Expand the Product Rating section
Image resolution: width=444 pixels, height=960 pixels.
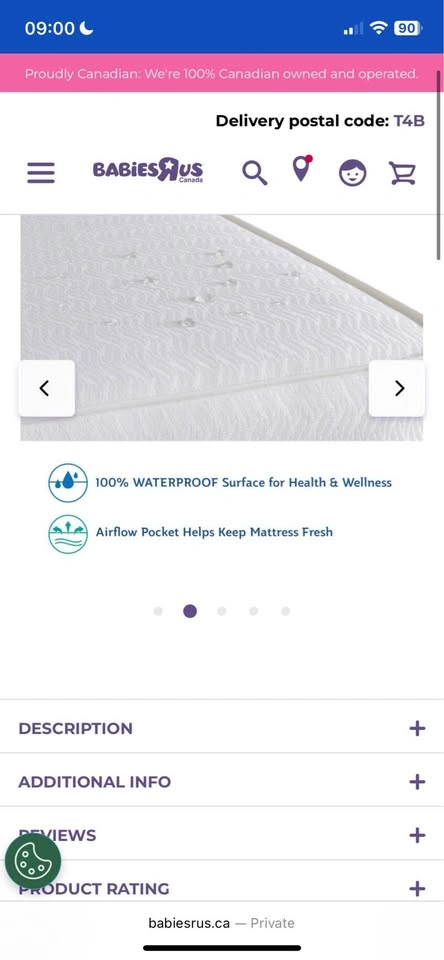[x=222, y=887]
